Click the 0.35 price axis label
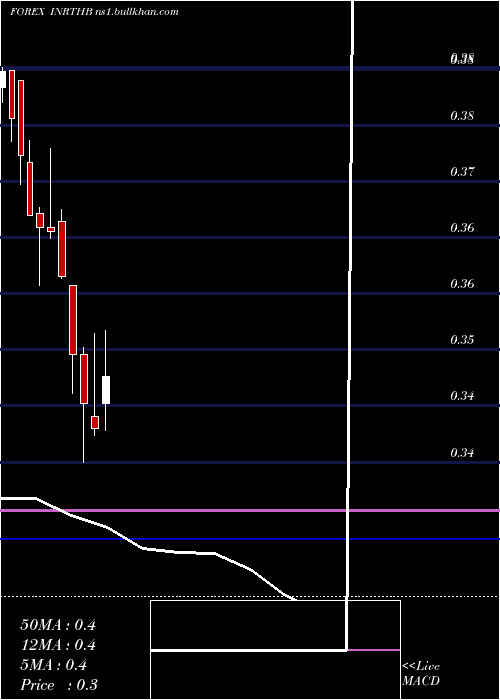The width and height of the screenshot is (500, 700). [x=462, y=340]
